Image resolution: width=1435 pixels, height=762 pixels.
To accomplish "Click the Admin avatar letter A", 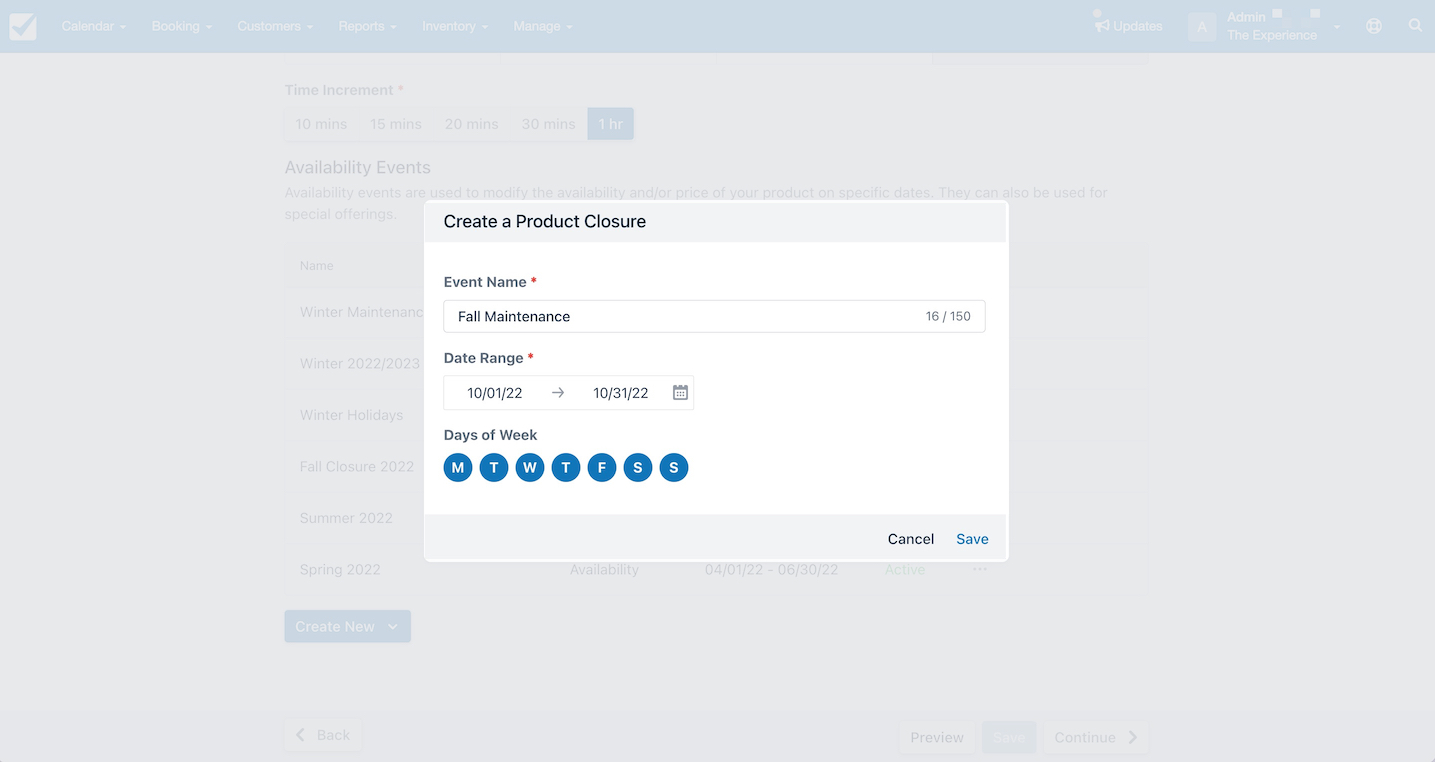I will pyautogui.click(x=1202, y=27).
